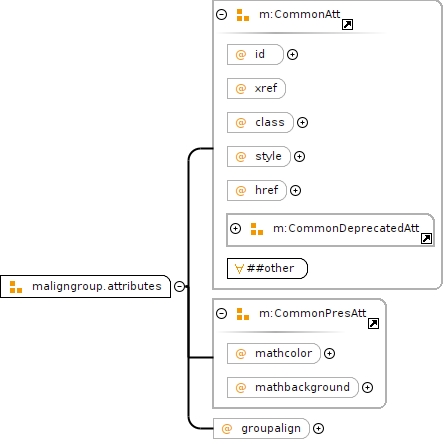The image size is (444, 444).
Task: Click the m:CommonDeprecatedAtt group icon
Action: 257,229
